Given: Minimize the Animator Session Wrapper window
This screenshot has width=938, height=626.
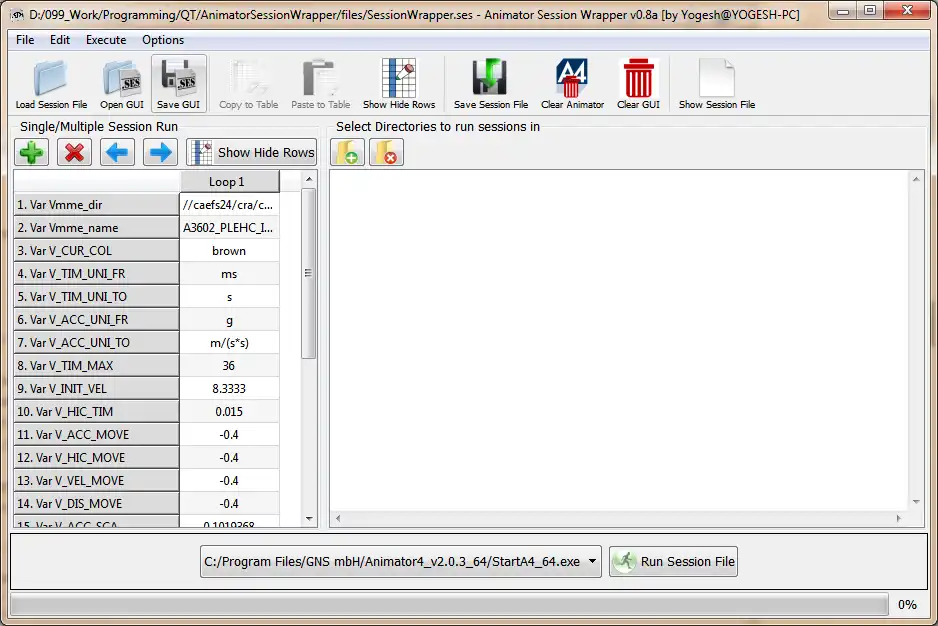Looking at the screenshot, I should (x=843, y=11).
